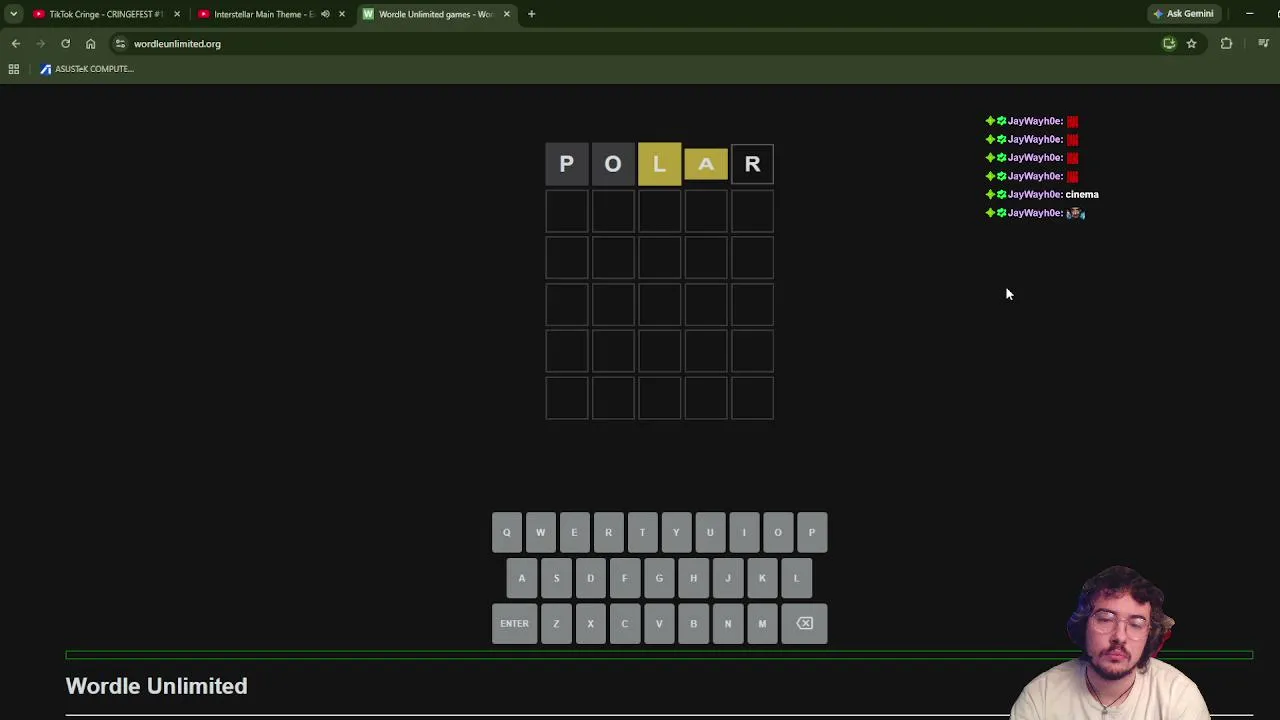Image resolution: width=1280 pixels, height=720 pixels.
Task: Tap the U key on Wordle keyboard
Action: (710, 533)
